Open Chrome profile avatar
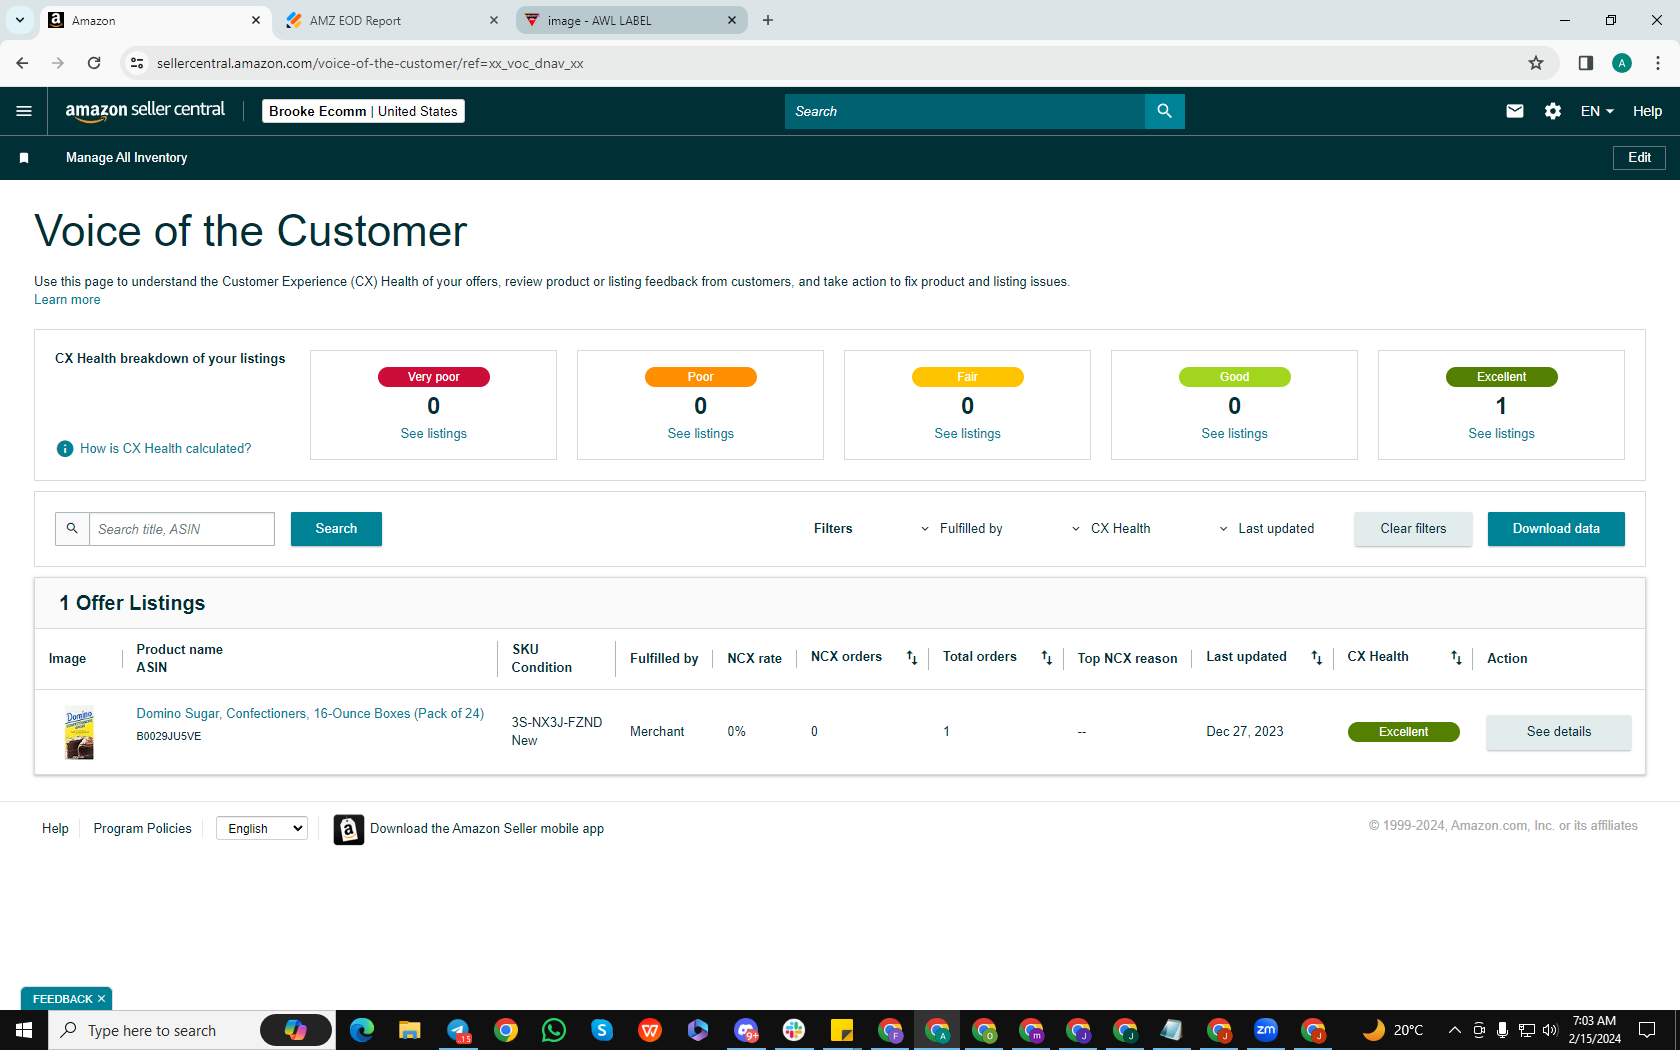 (1622, 63)
